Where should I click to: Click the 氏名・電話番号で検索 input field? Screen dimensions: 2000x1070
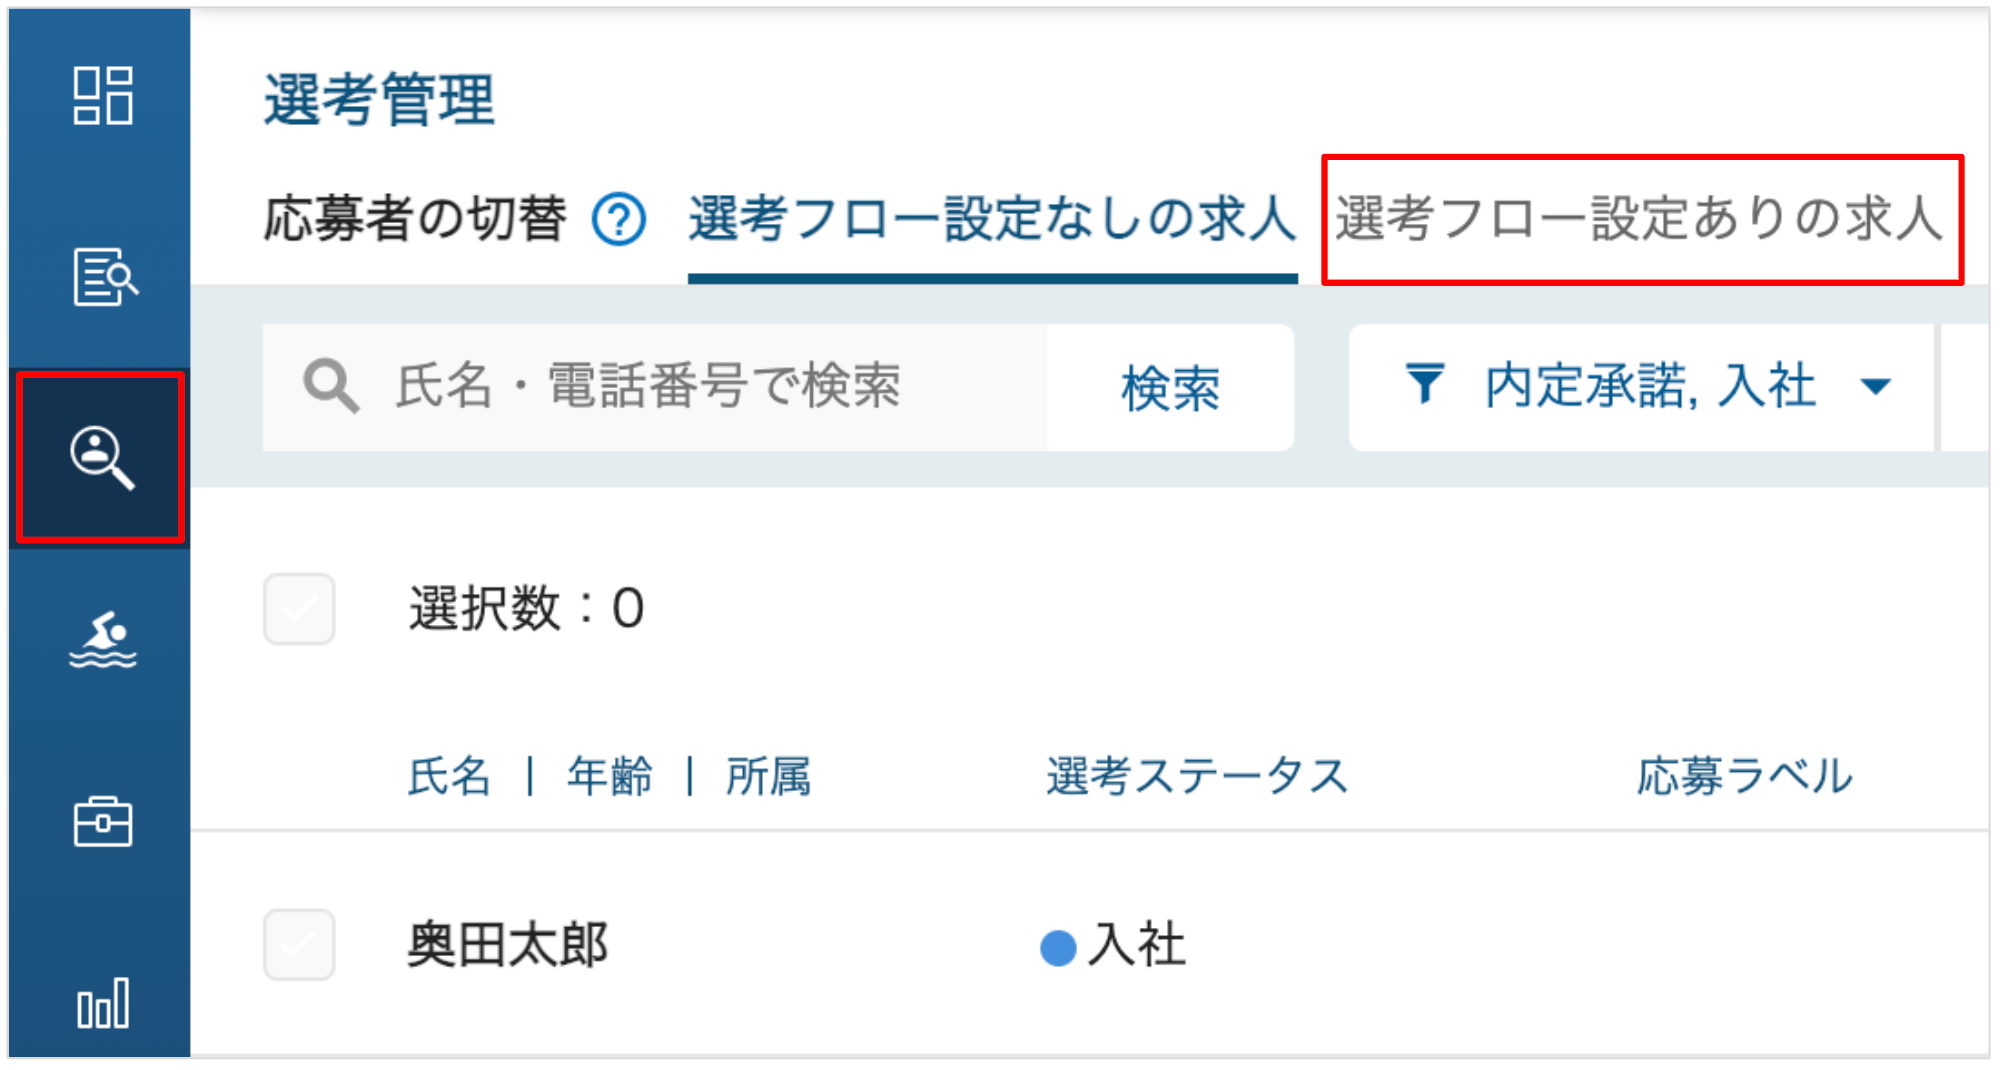(655, 388)
